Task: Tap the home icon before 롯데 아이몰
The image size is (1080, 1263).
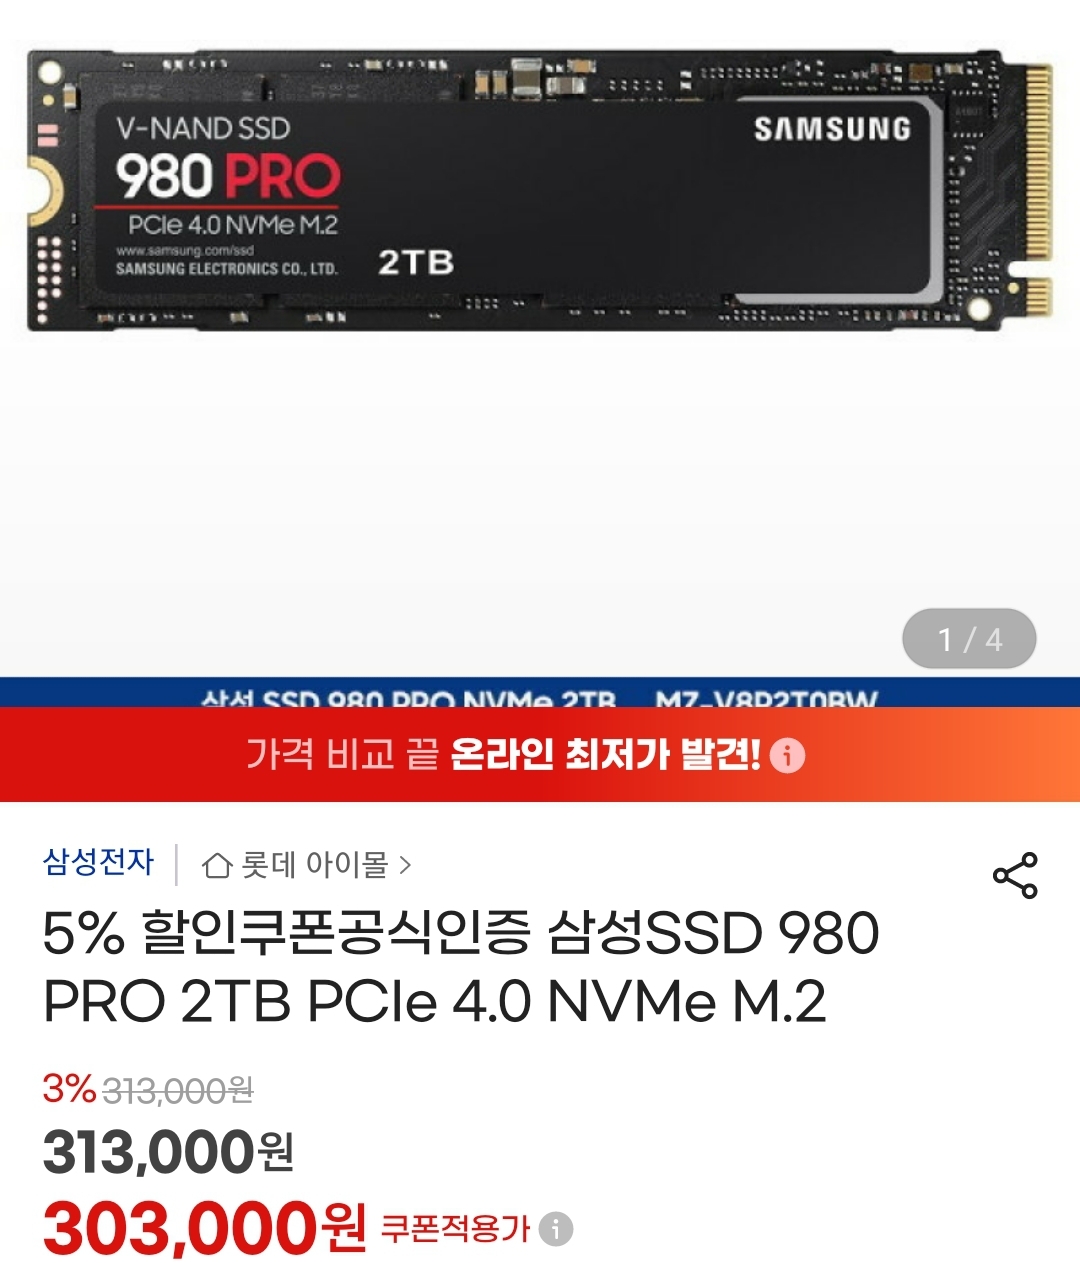Action: tap(216, 865)
